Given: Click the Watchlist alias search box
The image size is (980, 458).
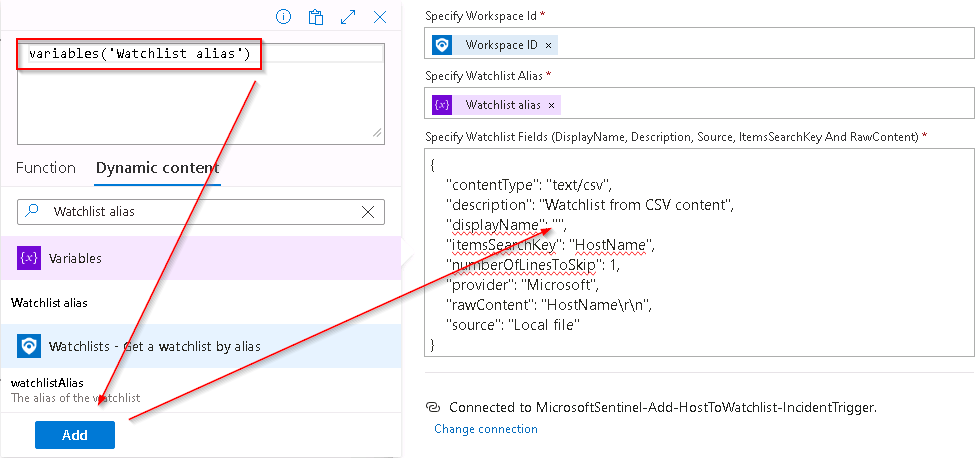Looking at the screenshot, I should pos(201,212).
